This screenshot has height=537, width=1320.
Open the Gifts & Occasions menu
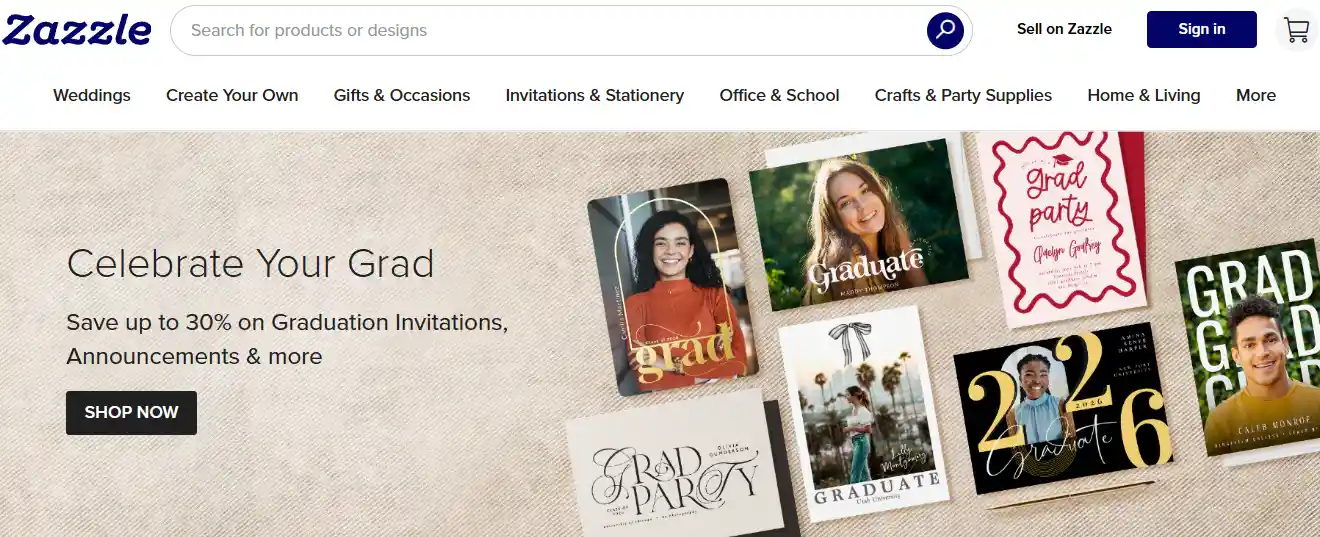[x=402, y=95]
